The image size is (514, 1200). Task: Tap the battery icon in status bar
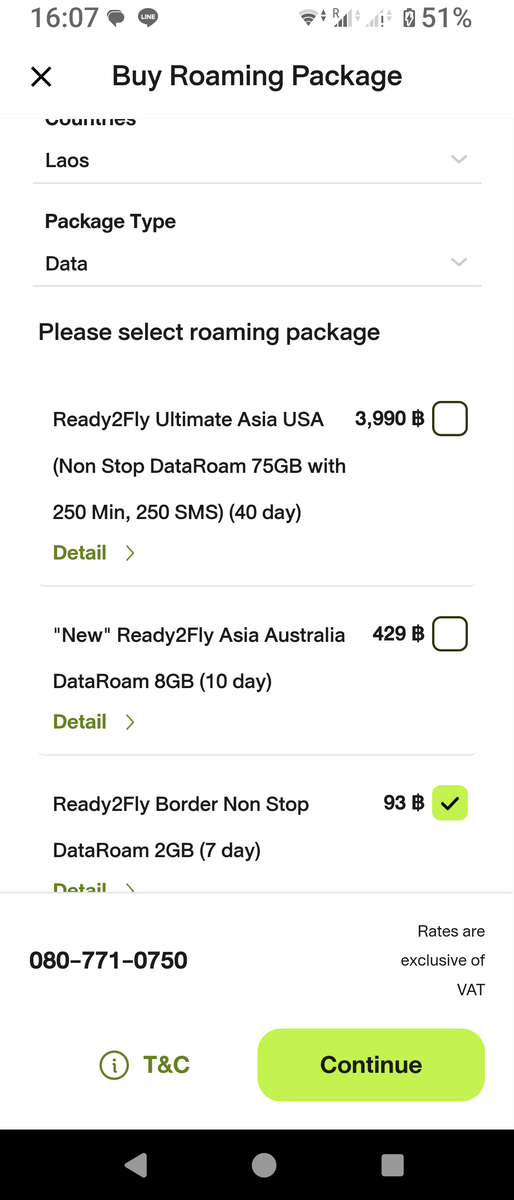(x=409, y=17)
